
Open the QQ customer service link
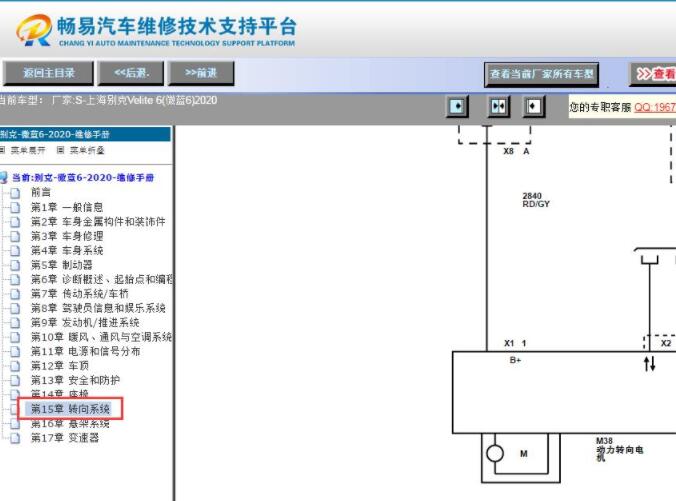[x=655, y=107]
